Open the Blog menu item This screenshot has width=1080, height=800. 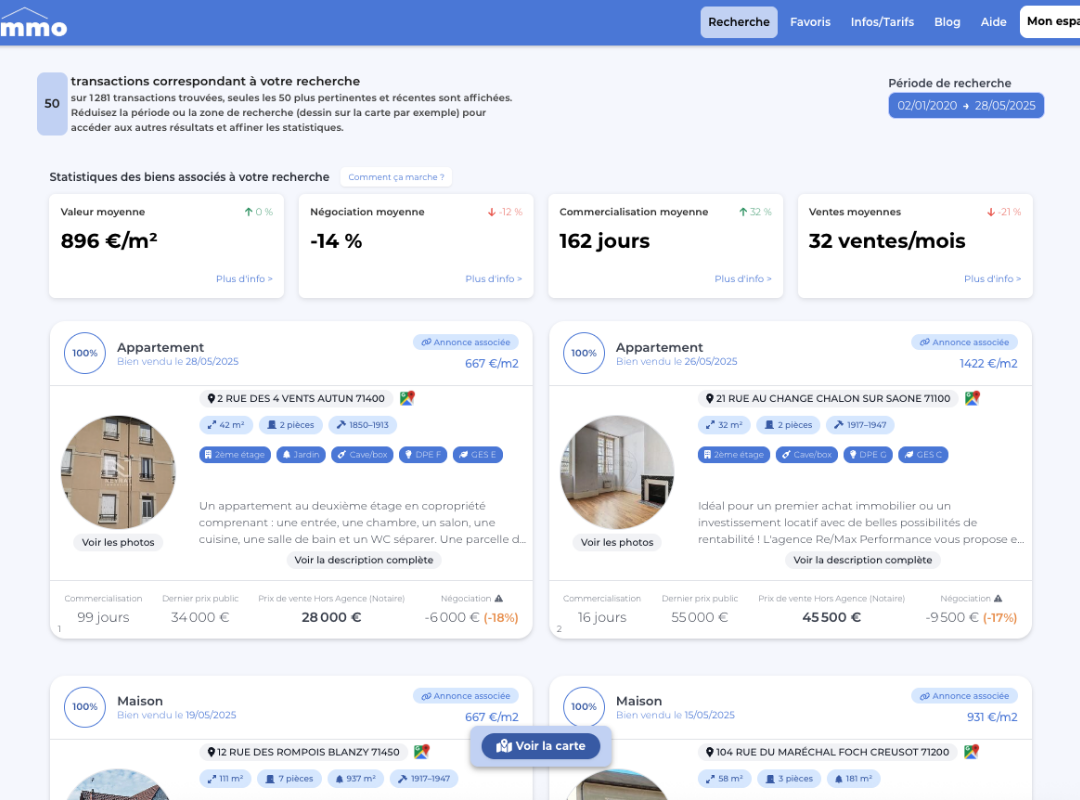[947, 21]
